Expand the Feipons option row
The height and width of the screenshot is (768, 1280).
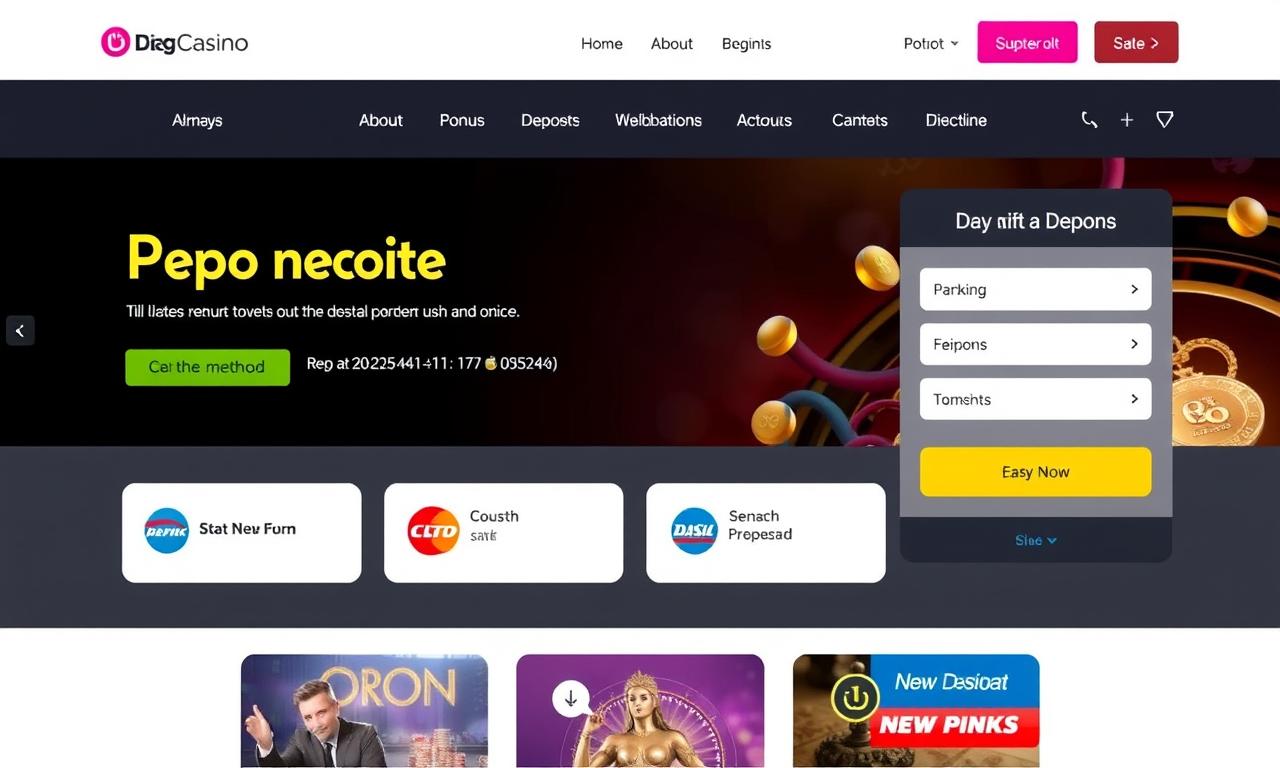pyautogui.click(x=1035, y=344)
